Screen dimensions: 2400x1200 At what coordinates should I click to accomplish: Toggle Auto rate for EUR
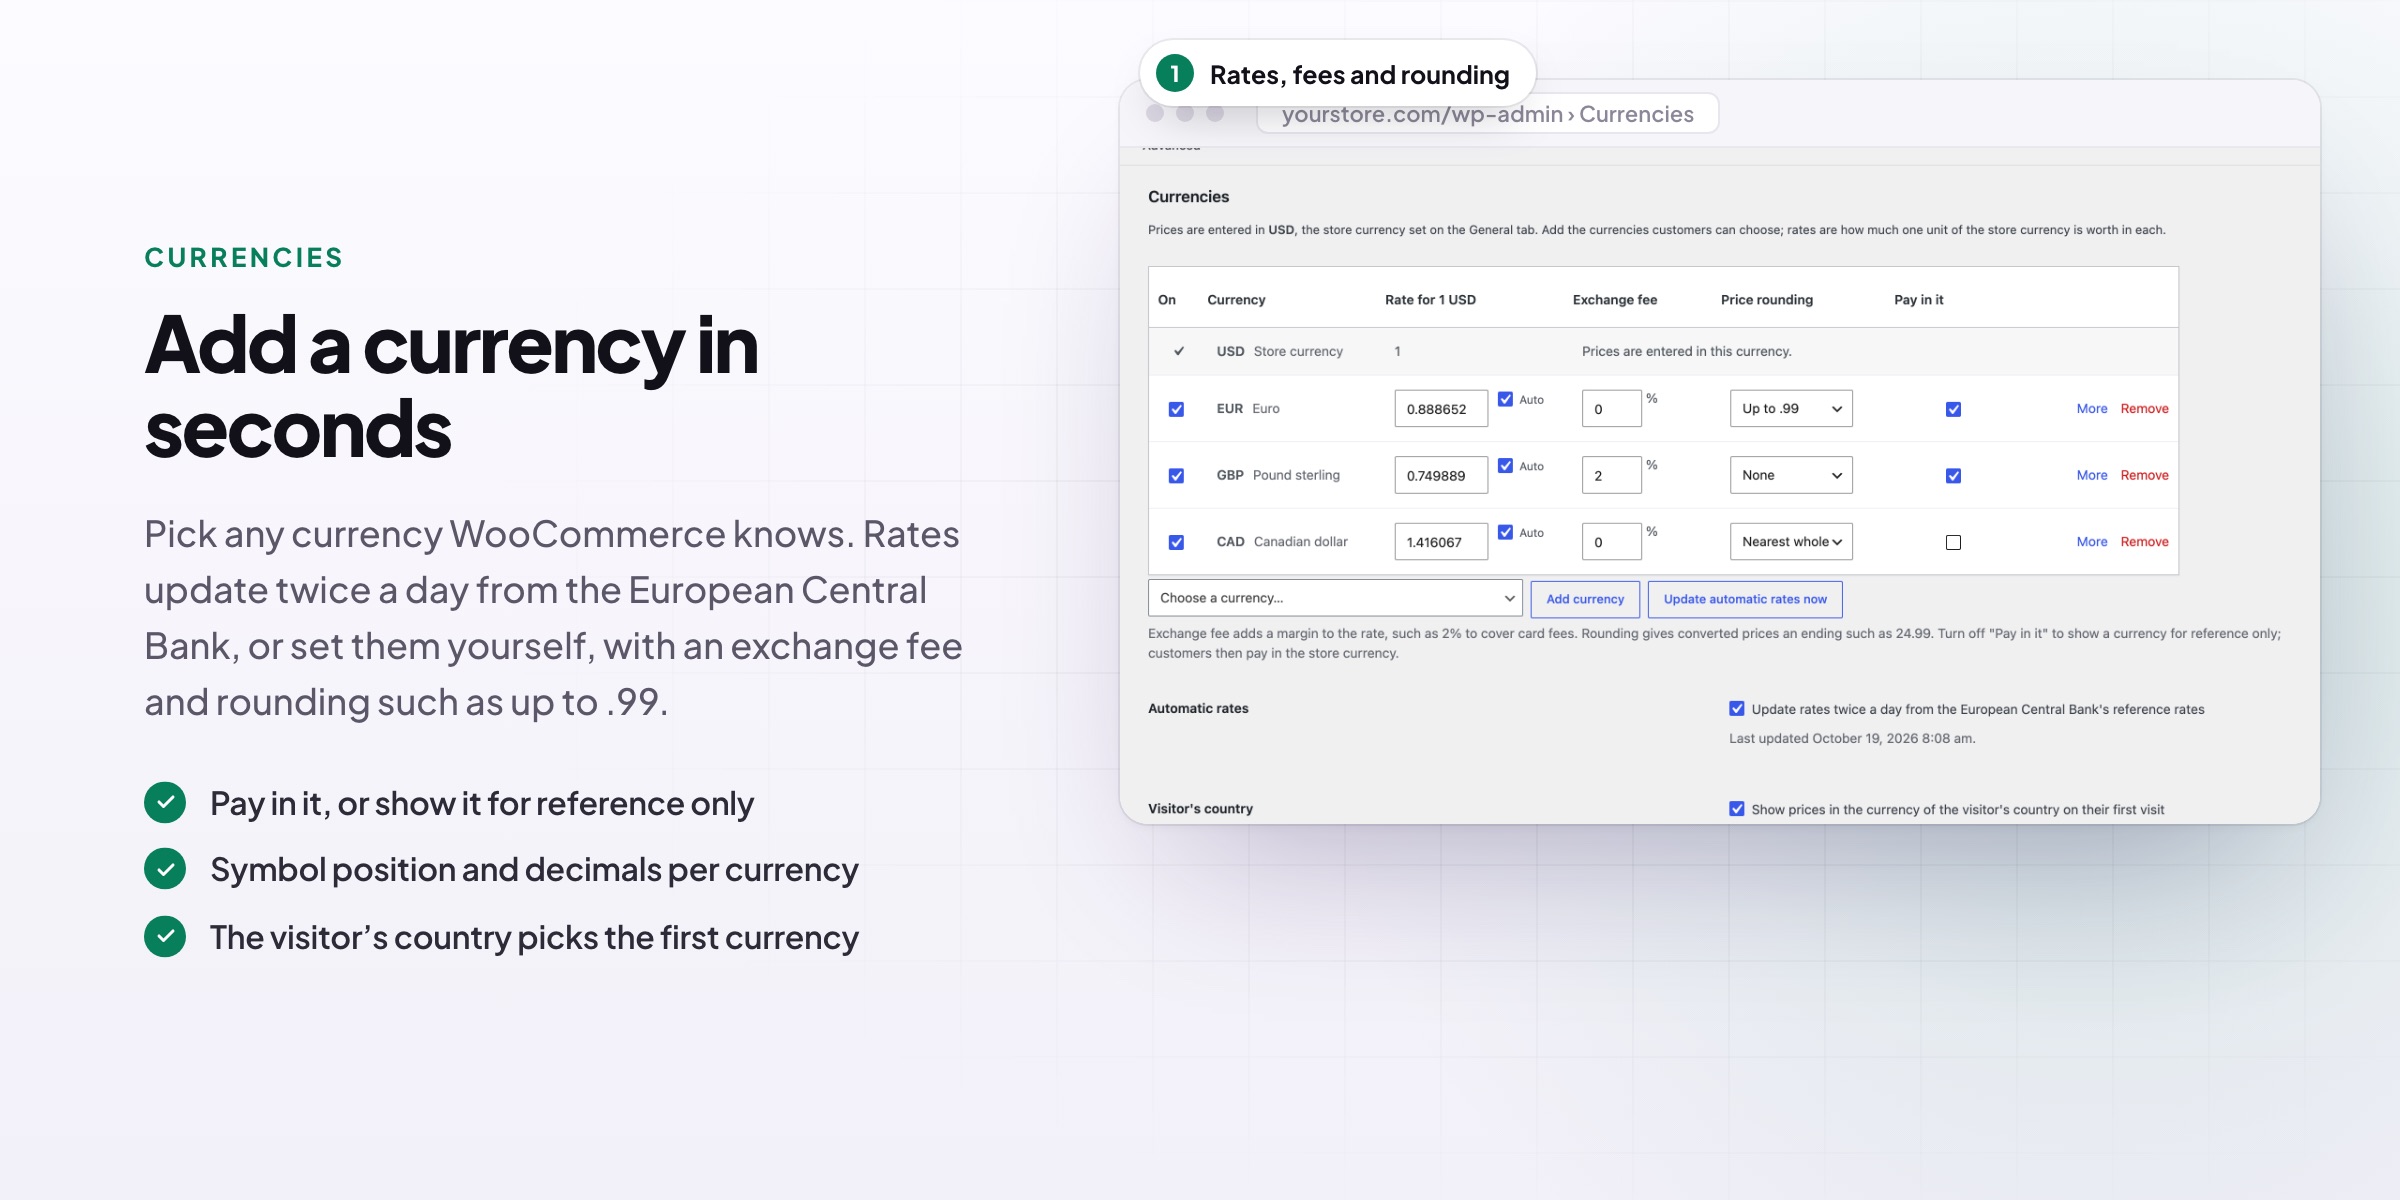[1505, 399]
